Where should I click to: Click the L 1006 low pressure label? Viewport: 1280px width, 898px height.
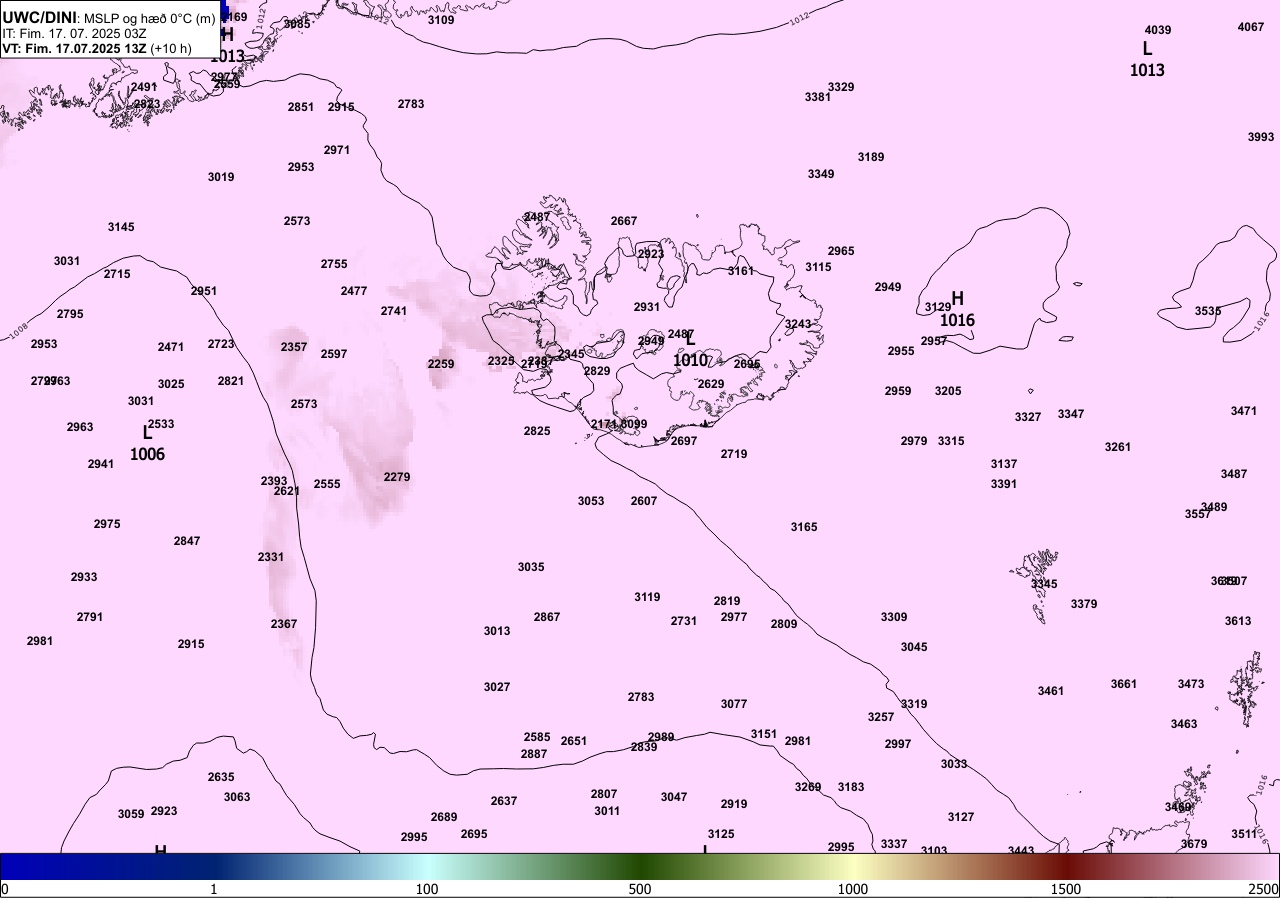147,443
